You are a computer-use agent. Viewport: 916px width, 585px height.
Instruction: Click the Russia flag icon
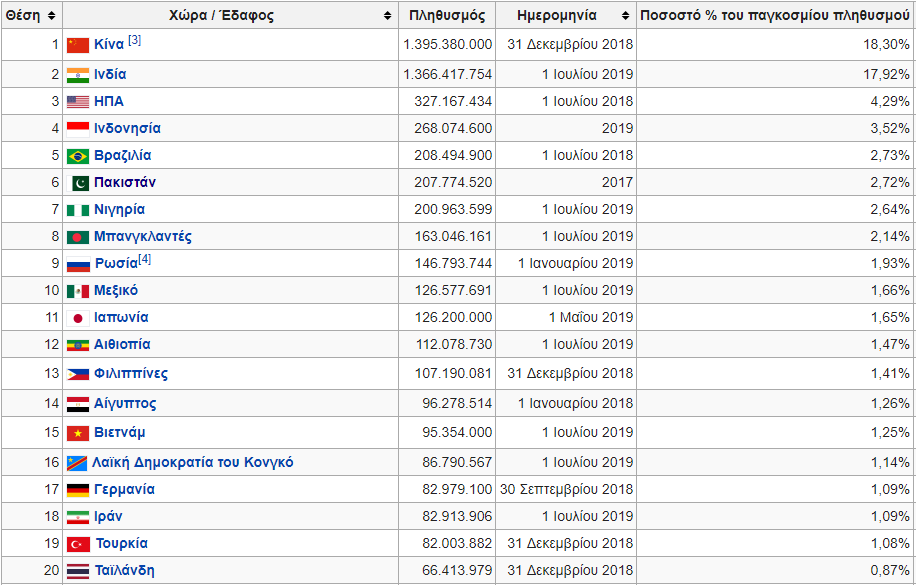(x=78, y=264)
